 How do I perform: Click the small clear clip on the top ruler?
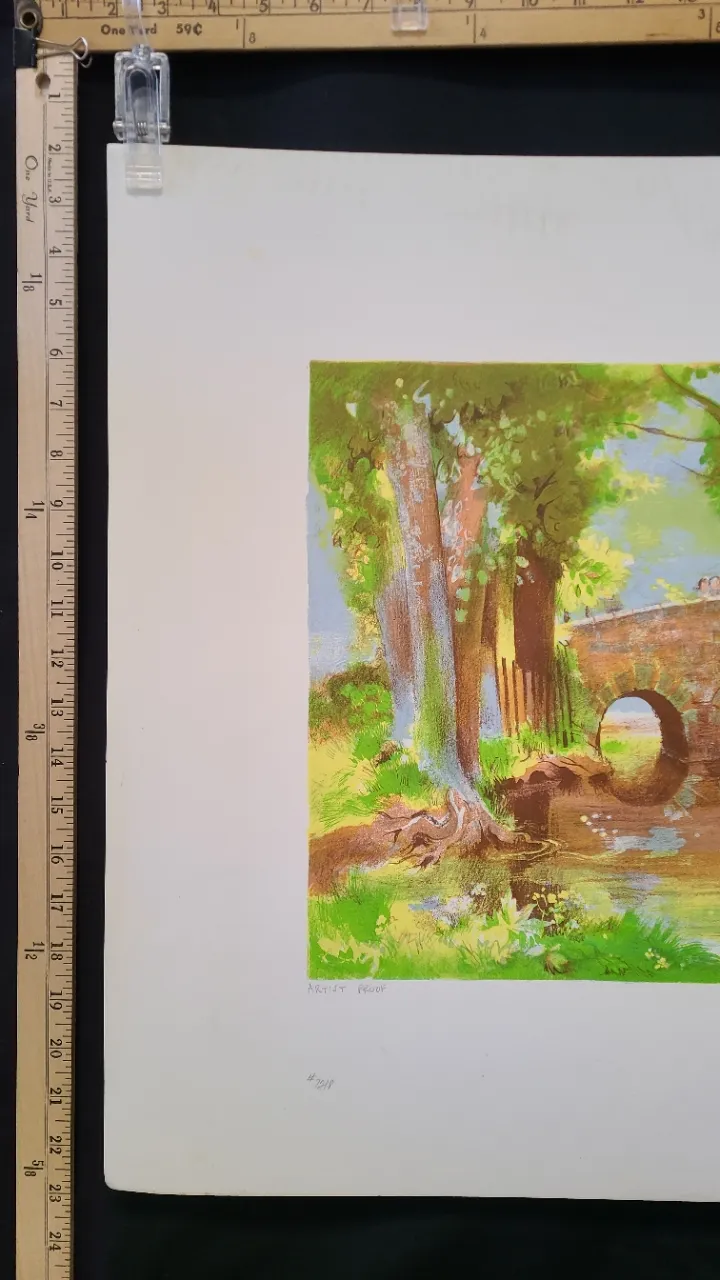click(409, 15)
